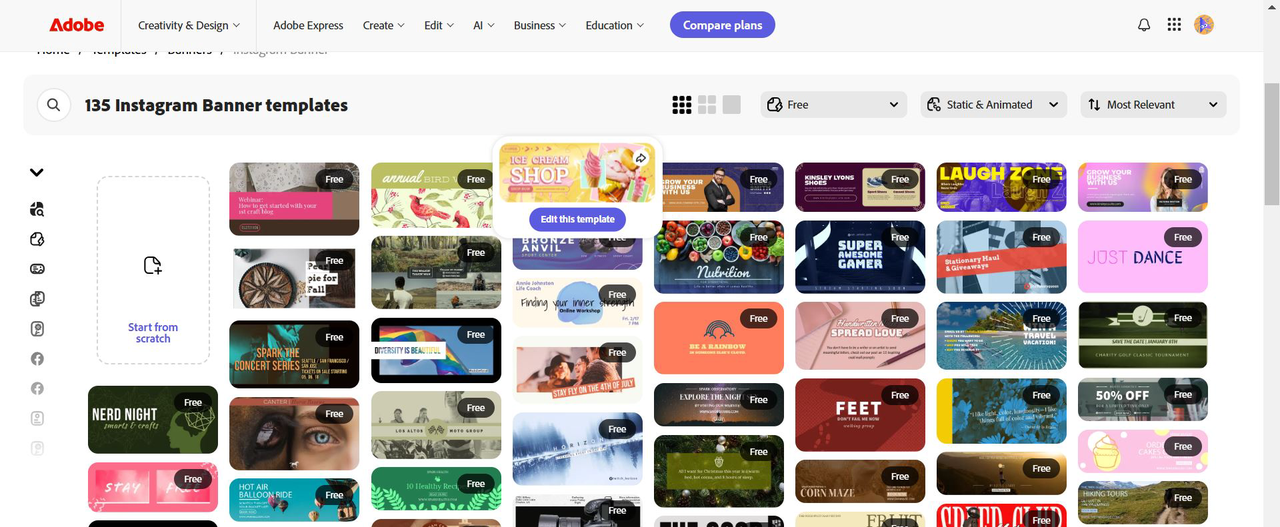Click the Static & Animated filter icon
The height and width of the screenshot is (527, 1280).
(x=934, y=105)
